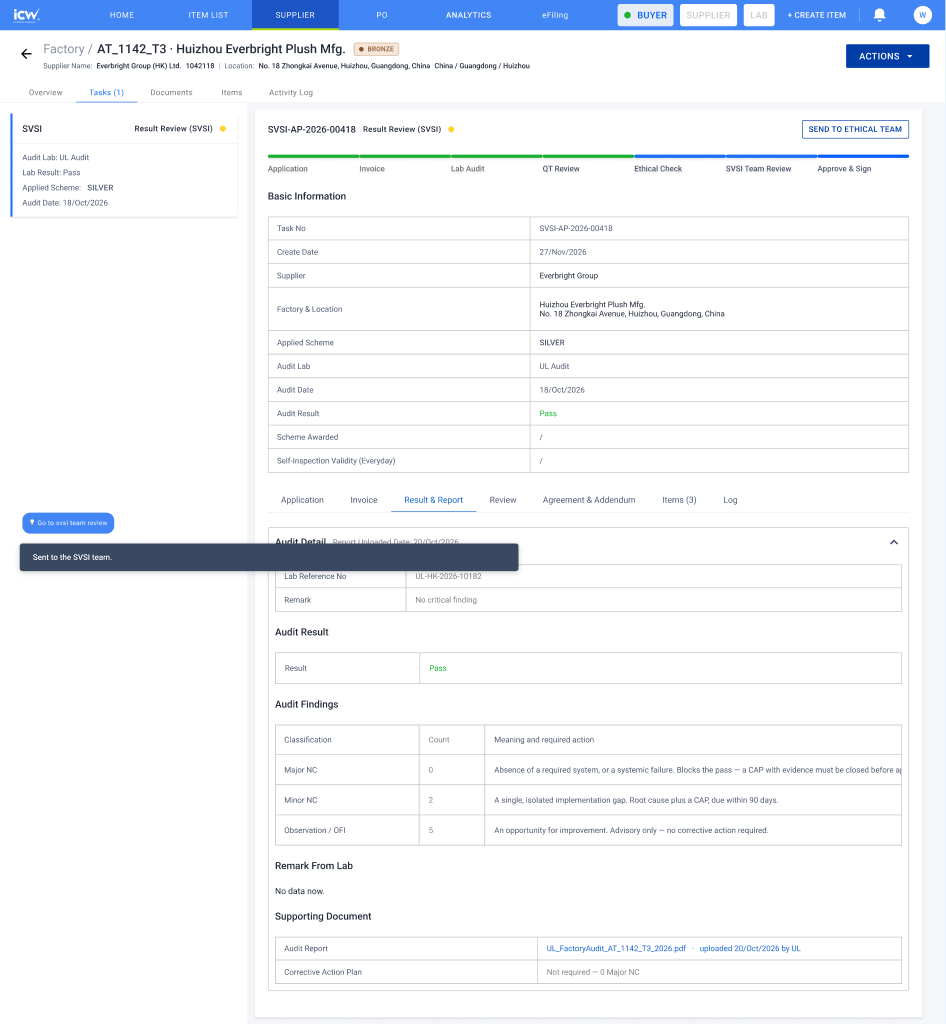Open UL_FactoryAudit_AT_1142_T3_2026.pdf link
The height and width of the screenshot is (1024, 946).
616,948
